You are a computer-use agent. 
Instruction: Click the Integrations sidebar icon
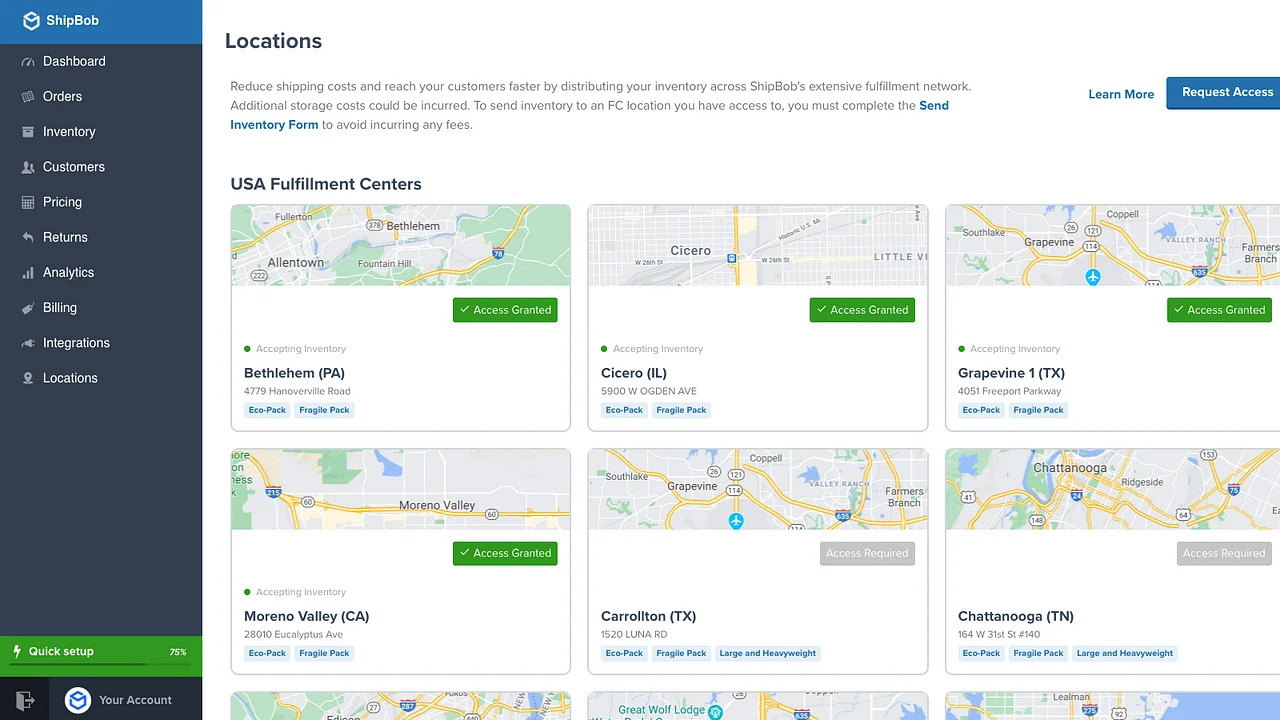click(x=28, y=343)
